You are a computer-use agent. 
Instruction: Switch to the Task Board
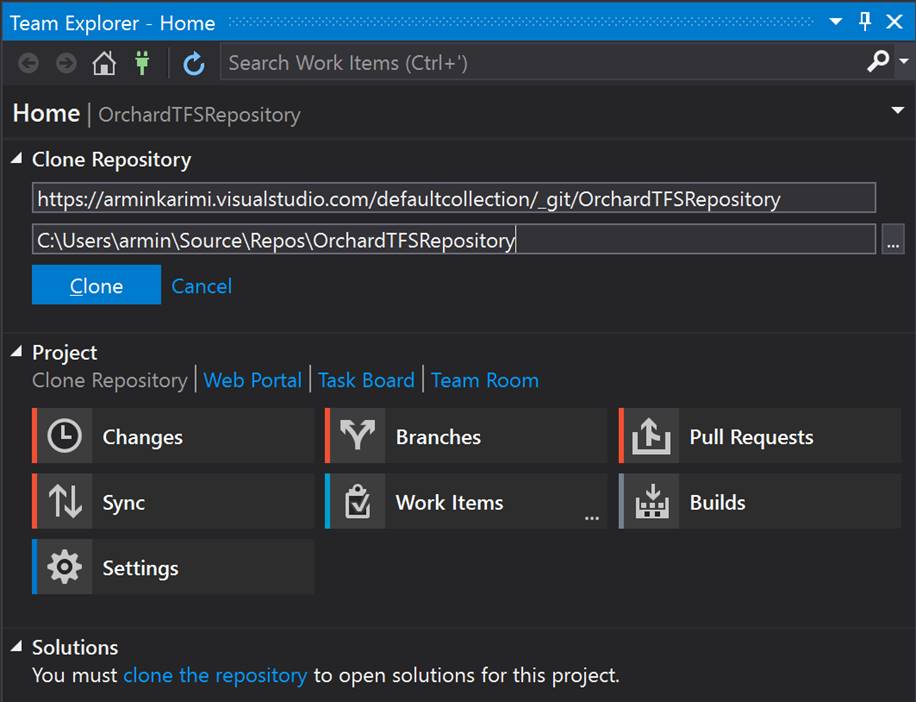click(366, 380)
